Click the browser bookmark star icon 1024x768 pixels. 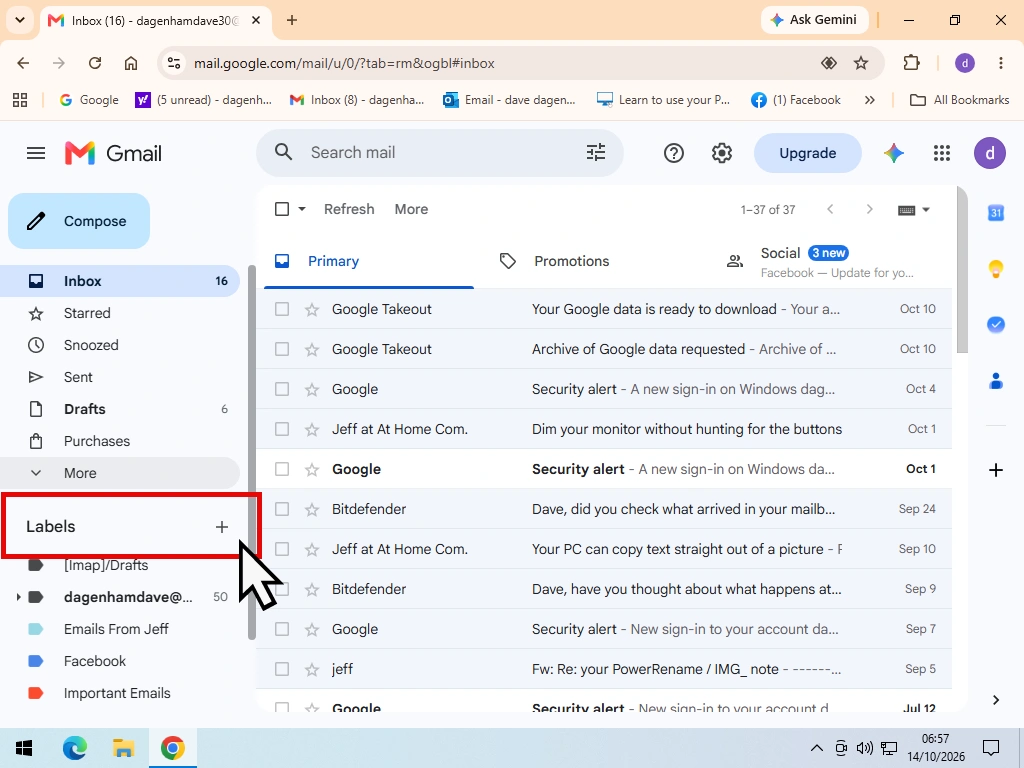click(861, 63)
